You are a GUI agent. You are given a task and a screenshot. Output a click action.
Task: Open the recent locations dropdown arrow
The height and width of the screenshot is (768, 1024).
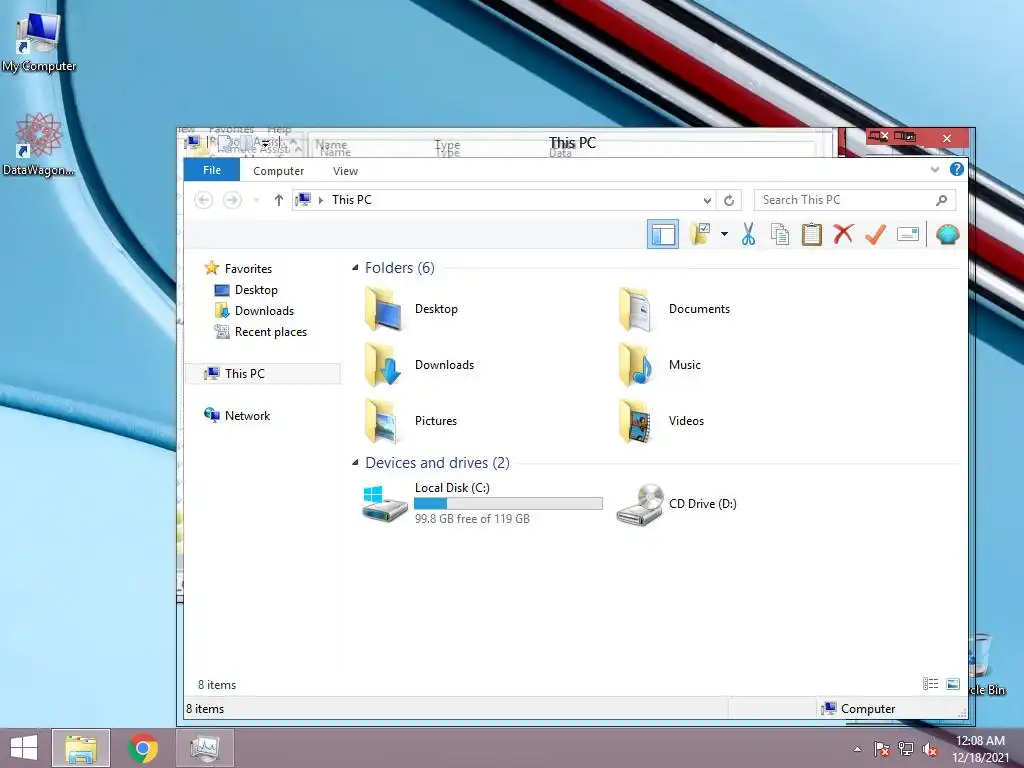(x=257, y=200)
